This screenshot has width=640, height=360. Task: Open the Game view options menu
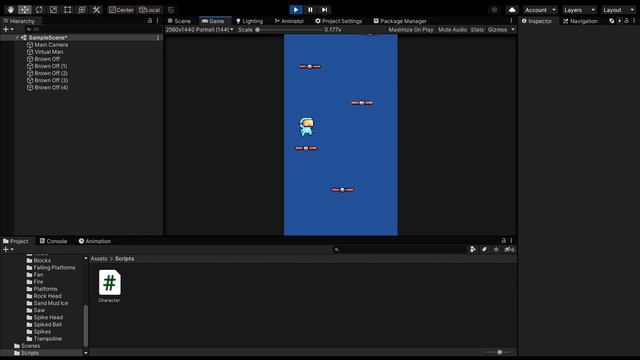511,20
